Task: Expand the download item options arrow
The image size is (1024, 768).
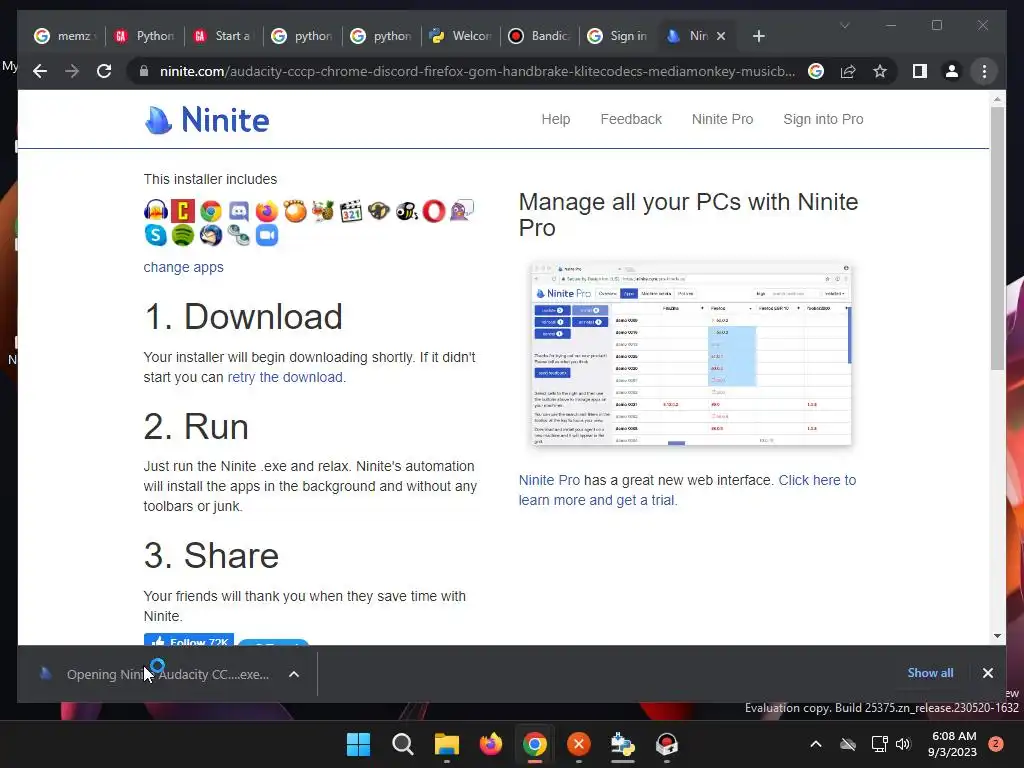Action: click(294, 674)
